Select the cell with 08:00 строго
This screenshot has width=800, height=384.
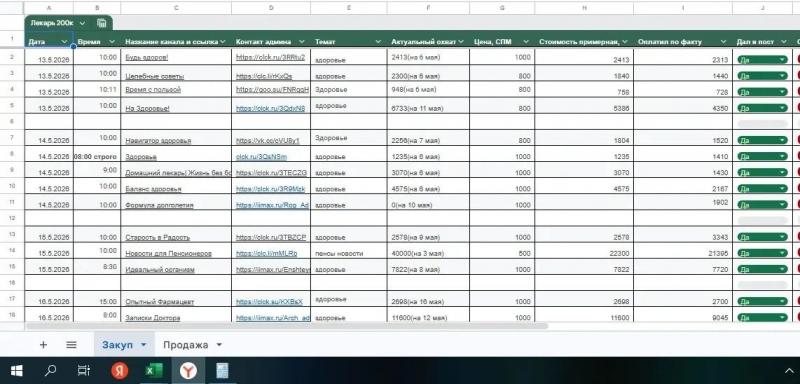pos(97,157)
